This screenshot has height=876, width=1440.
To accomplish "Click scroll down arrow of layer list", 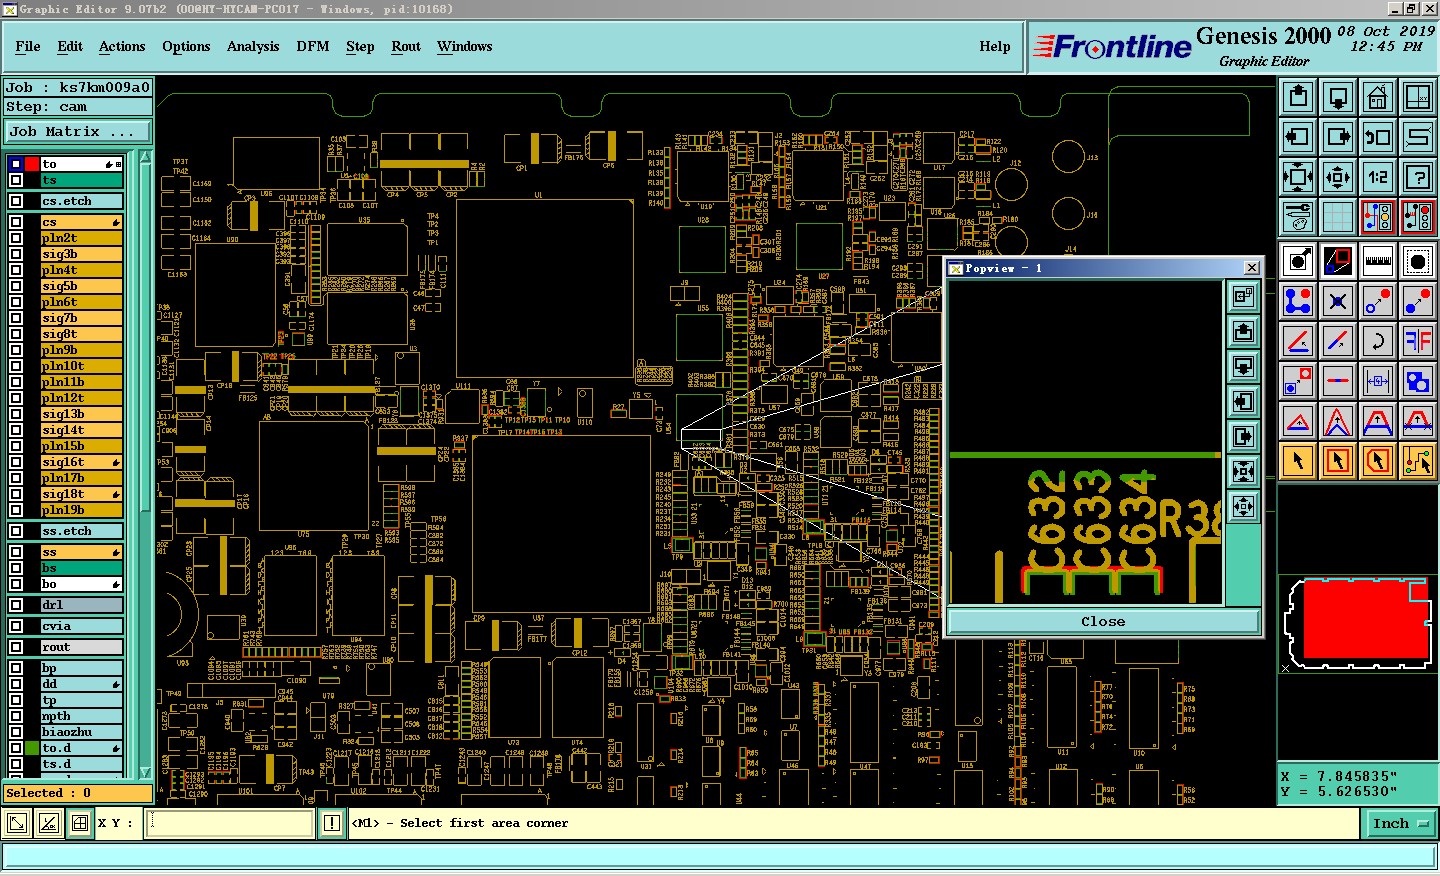I will coord(145,772).
